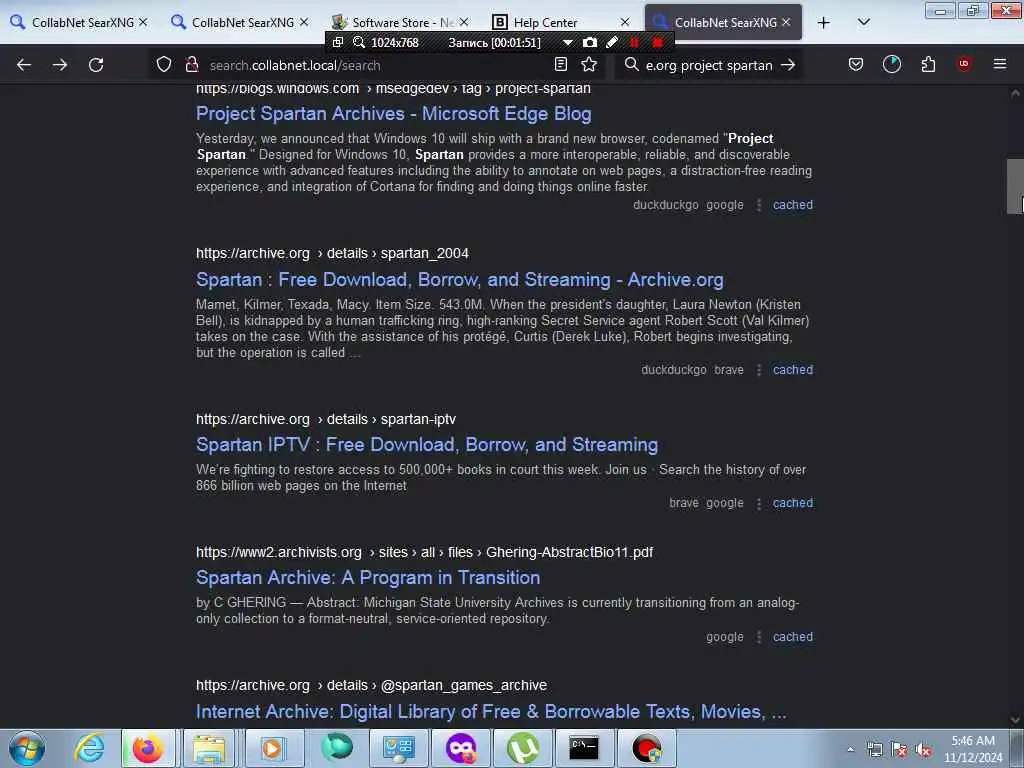This screenshot has width=1024, height=768.
Task: Close the active CollabNet SearXNG tab
Action: (786, 22)
